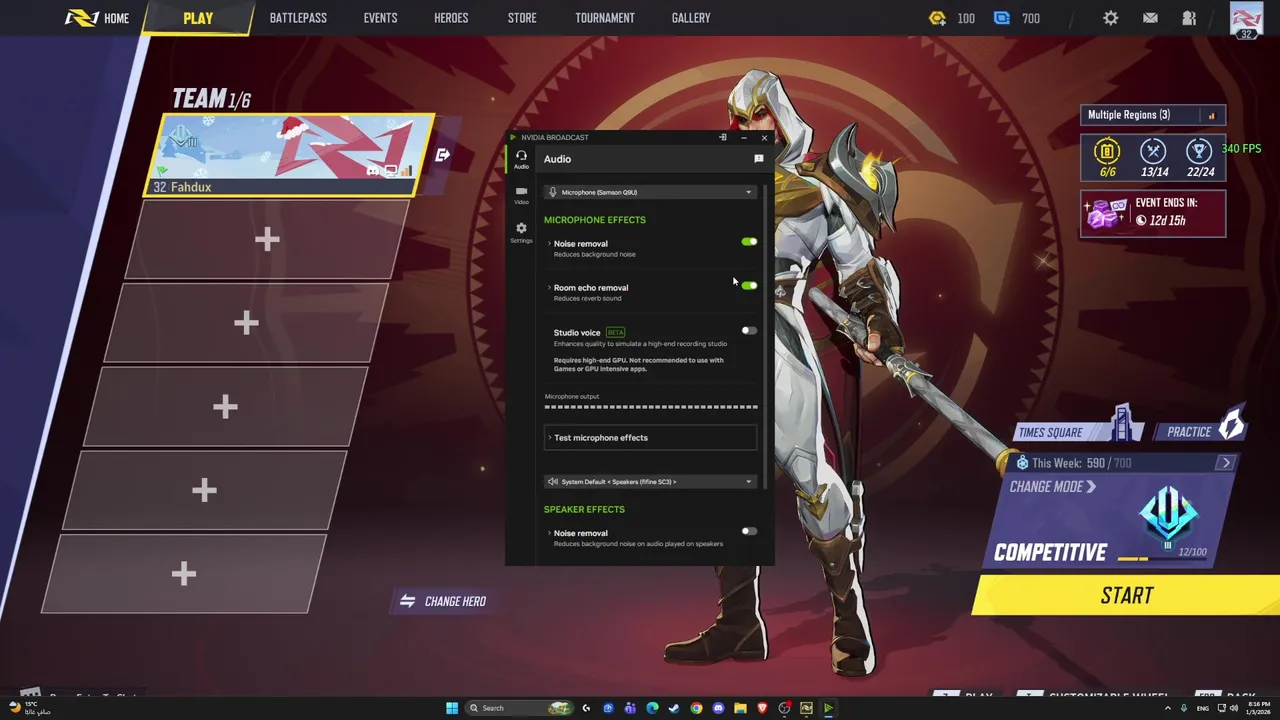Click the Microphone output level meter
This screenshot has height=720, width=1280.
click(651, 407)
